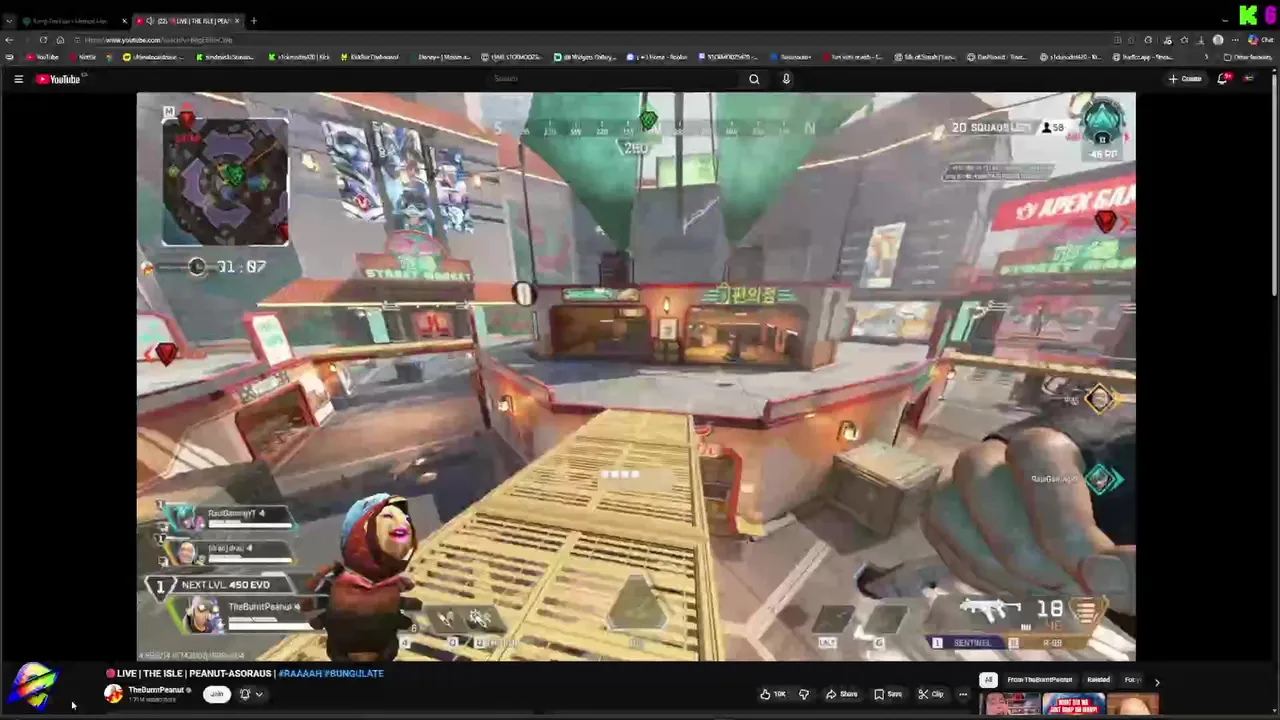Screen dimensions: 1280x720
Task: Open the first recommended video thumbnail
Action: coord(1012,706)
